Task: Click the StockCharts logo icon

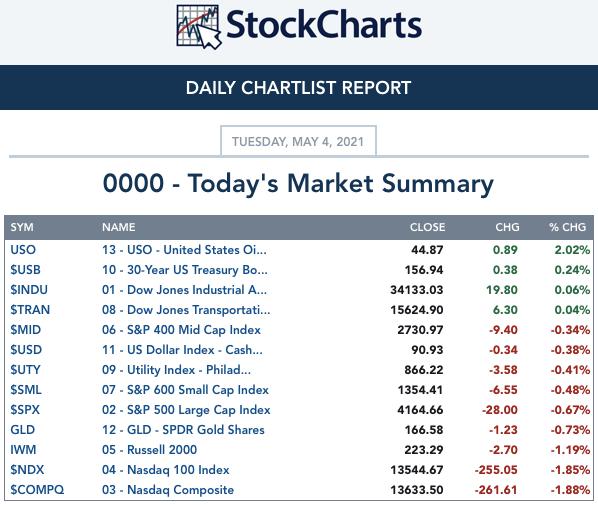Action: pyautogui.click(x=199, y=27)
